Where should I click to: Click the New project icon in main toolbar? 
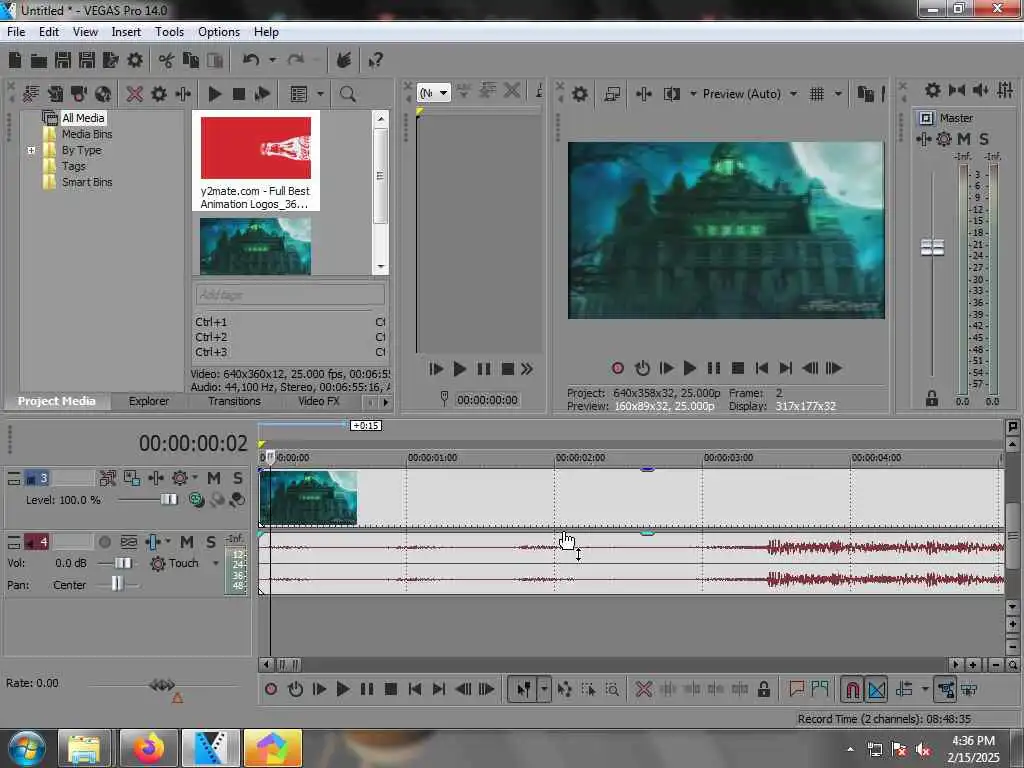coord(15,61)
